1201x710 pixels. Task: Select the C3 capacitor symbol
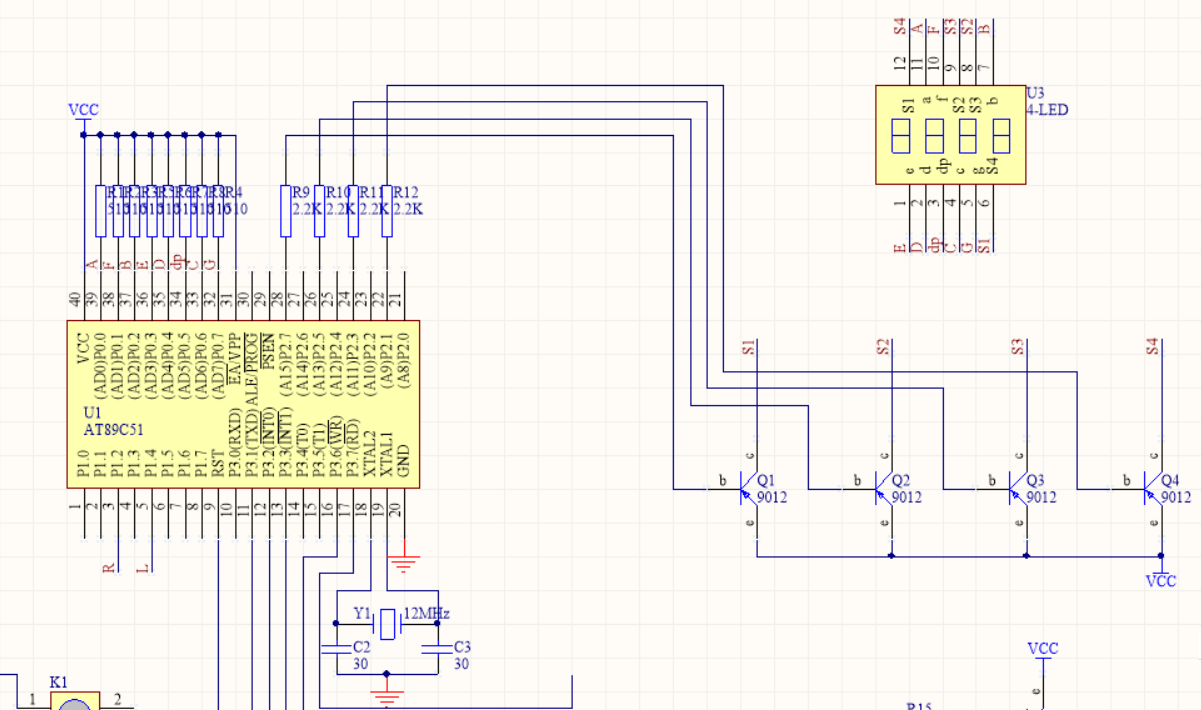pos(437,648)
